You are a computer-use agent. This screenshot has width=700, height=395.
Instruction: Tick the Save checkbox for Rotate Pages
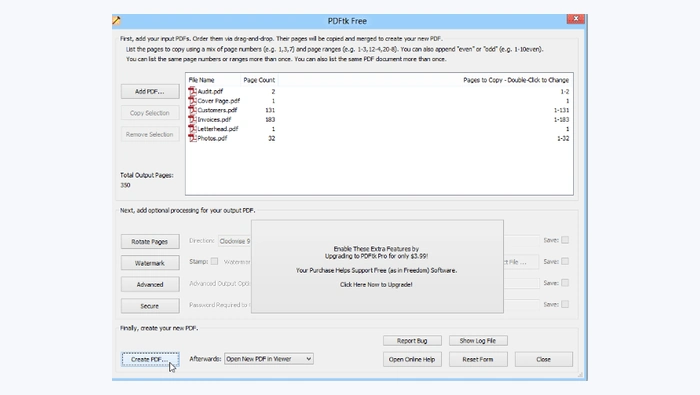point(565,240)
